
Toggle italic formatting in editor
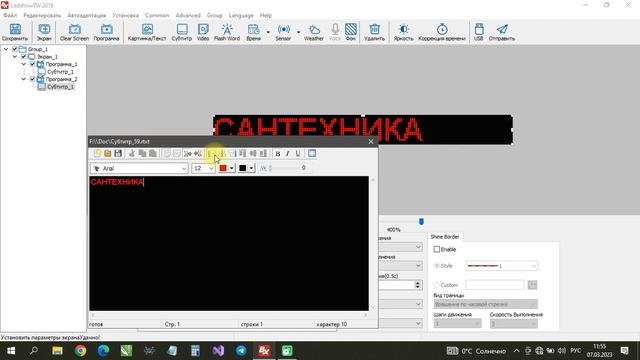click(288, 153)
